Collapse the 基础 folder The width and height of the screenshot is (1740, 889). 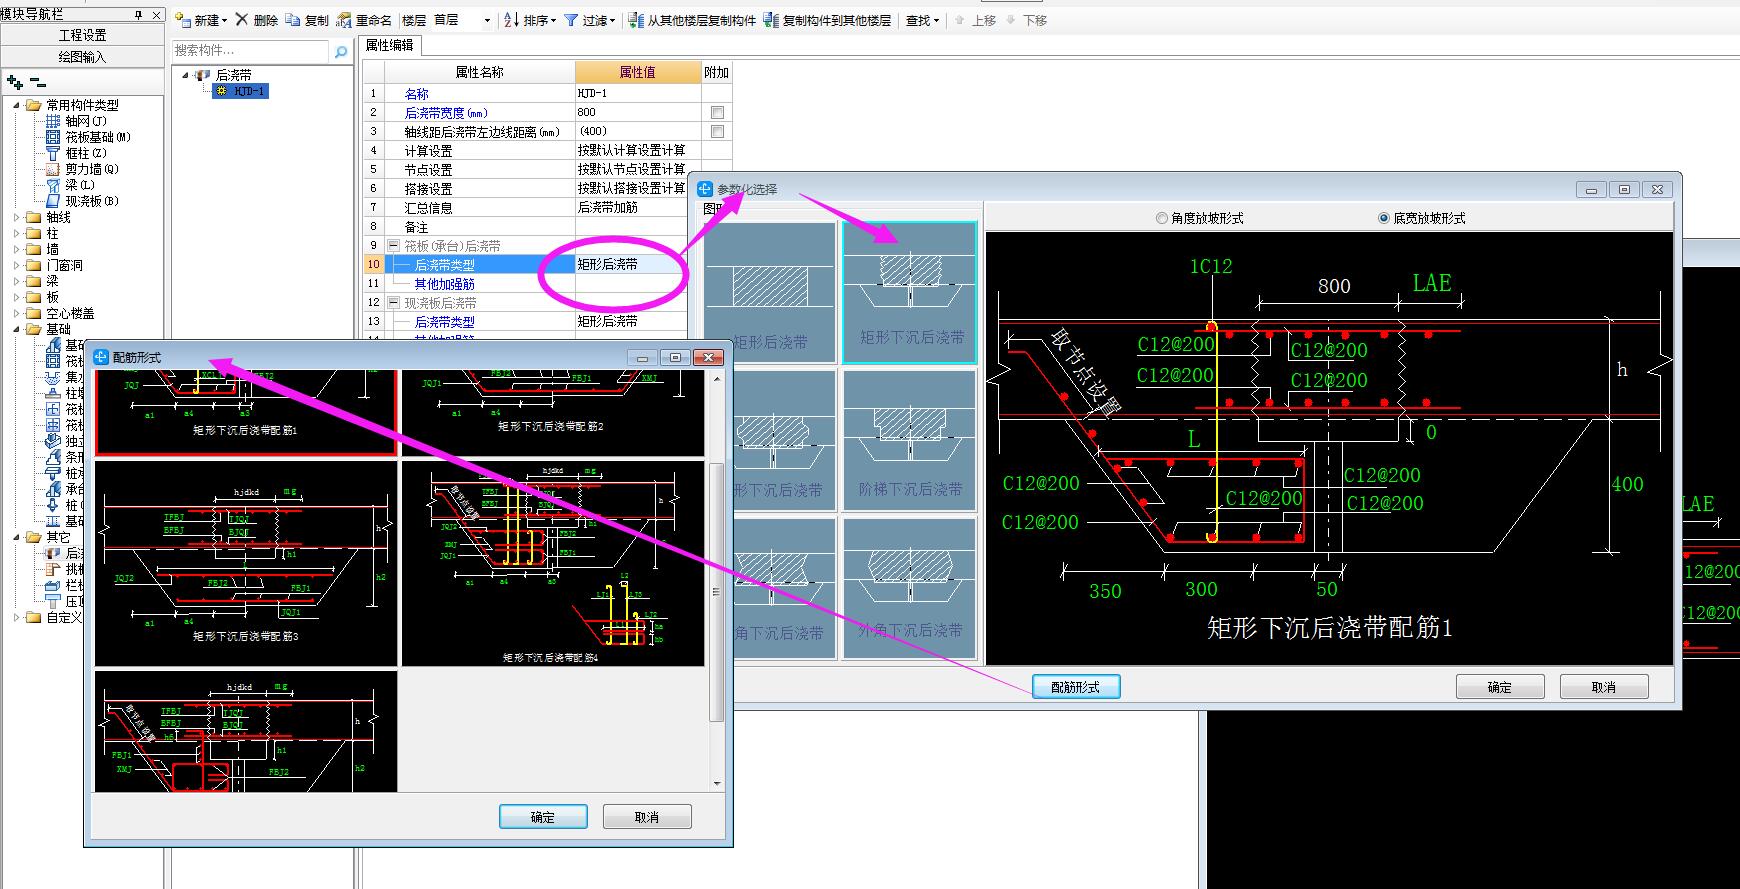[x=17, y=329]
